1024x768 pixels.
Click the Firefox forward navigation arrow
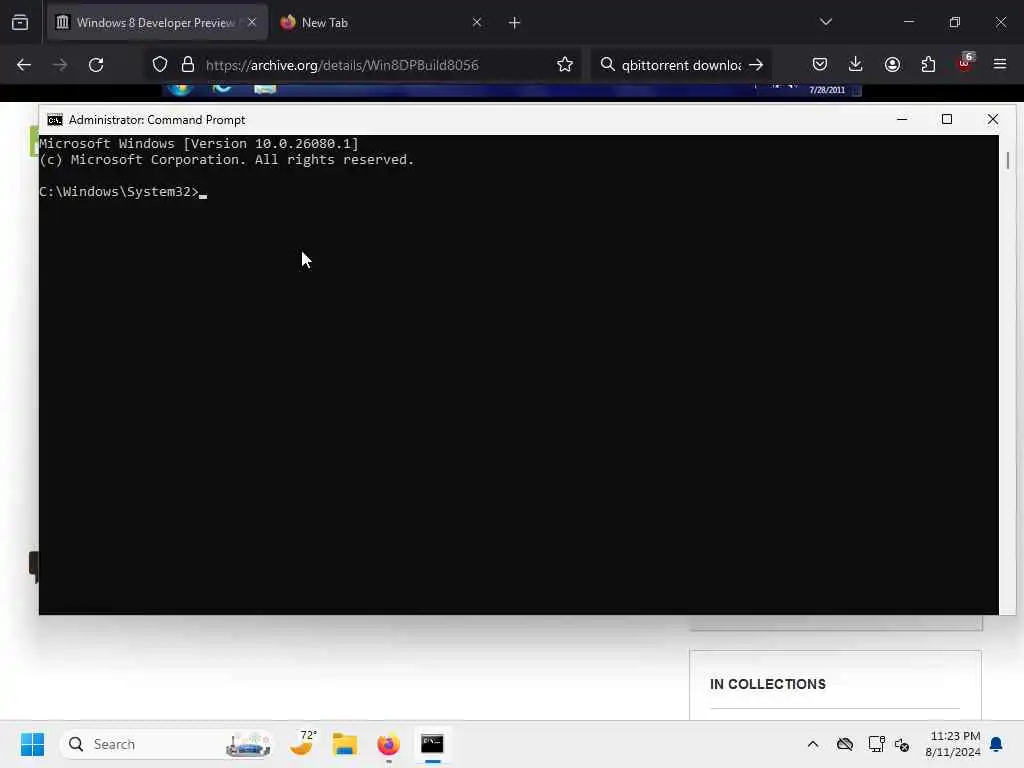pyautogui.click(x=59, y=65)
